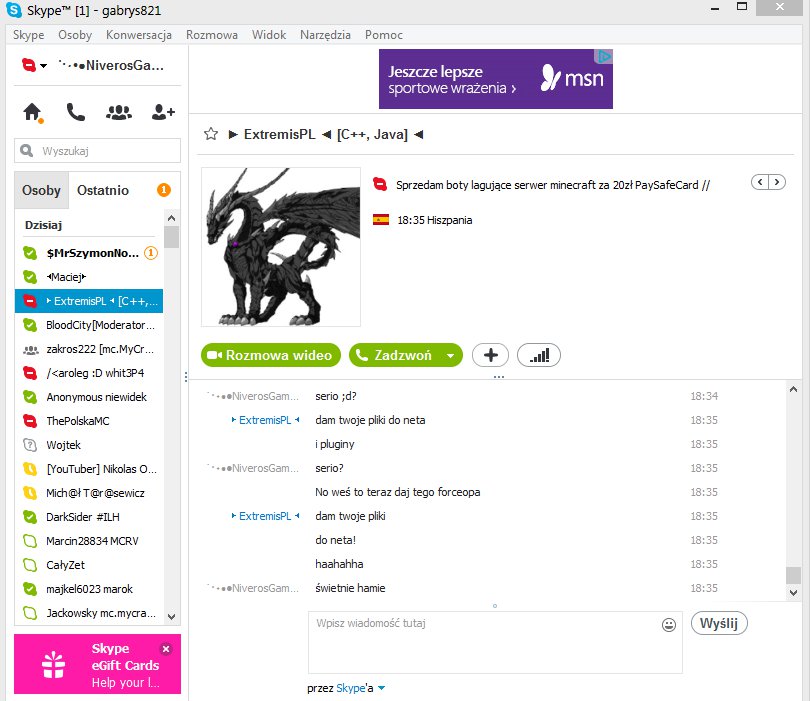
Task: Select contact $MrSzymonNo...
Action: (89, 253)
